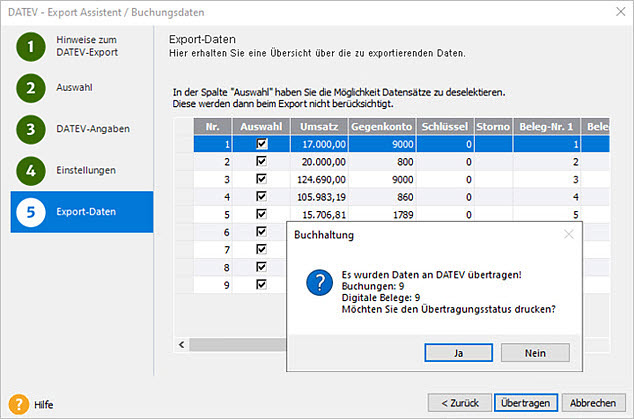Click Beleg-Nr. 1 cell in row 4
Image resolution: width=634 pixels, height=419 pixels.
(547, 197)
